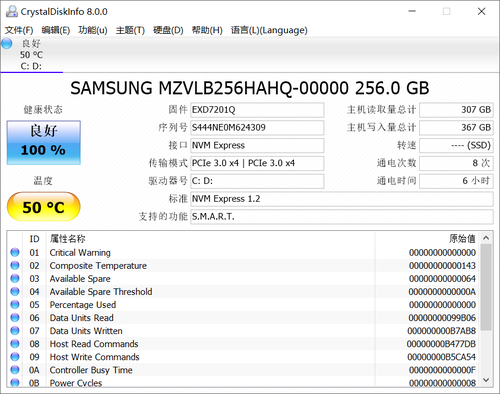
Task: Click the status dot beside Critical Warning
Action: click(15, 252)
